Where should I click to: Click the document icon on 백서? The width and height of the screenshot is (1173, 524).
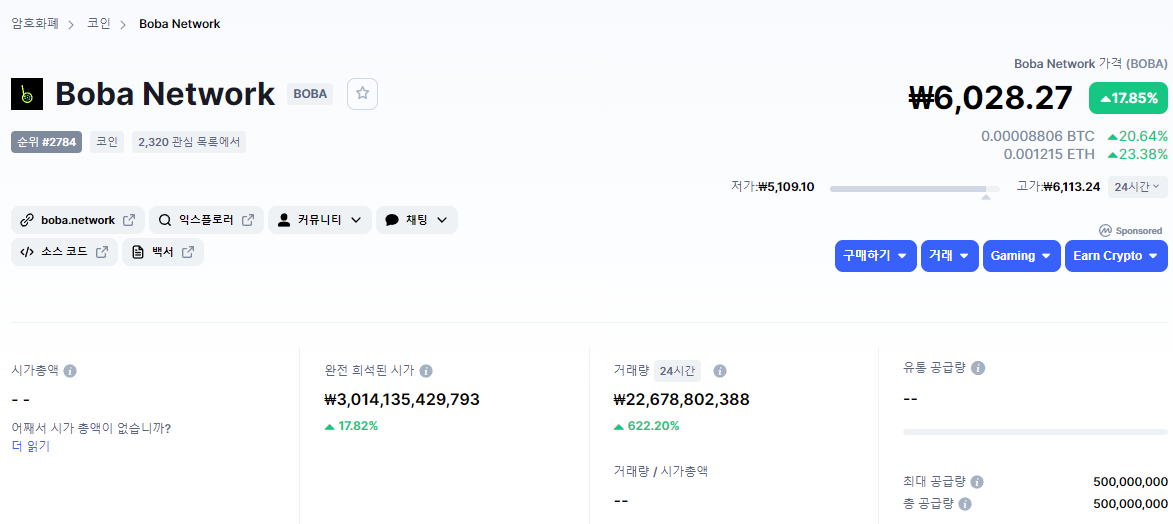[x=138, y=252]
